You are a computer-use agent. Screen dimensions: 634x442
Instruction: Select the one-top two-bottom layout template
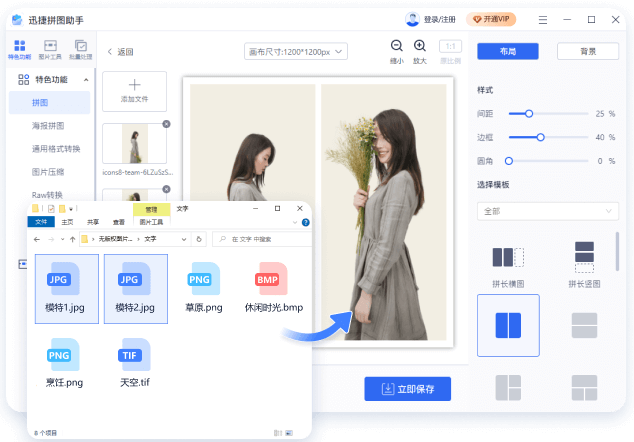coord(584,387)
